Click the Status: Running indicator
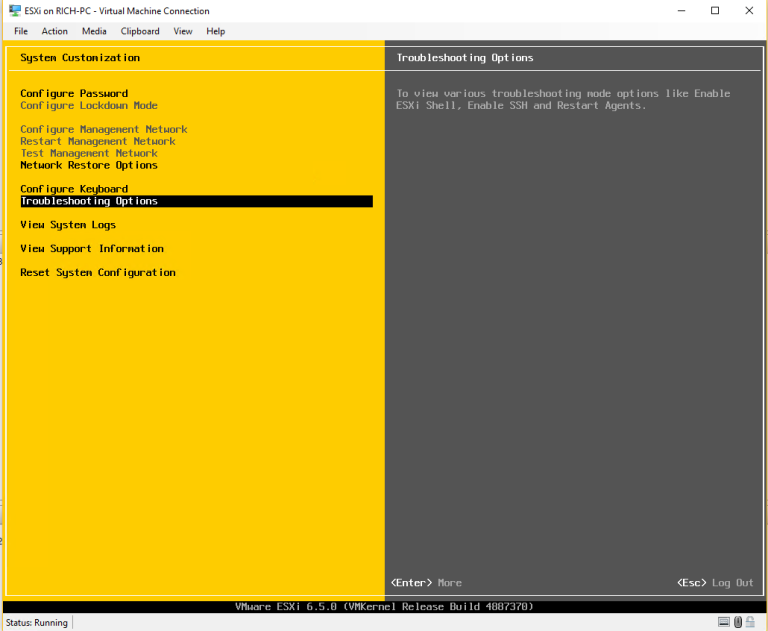The image size is (768, 631). point(37,622)
